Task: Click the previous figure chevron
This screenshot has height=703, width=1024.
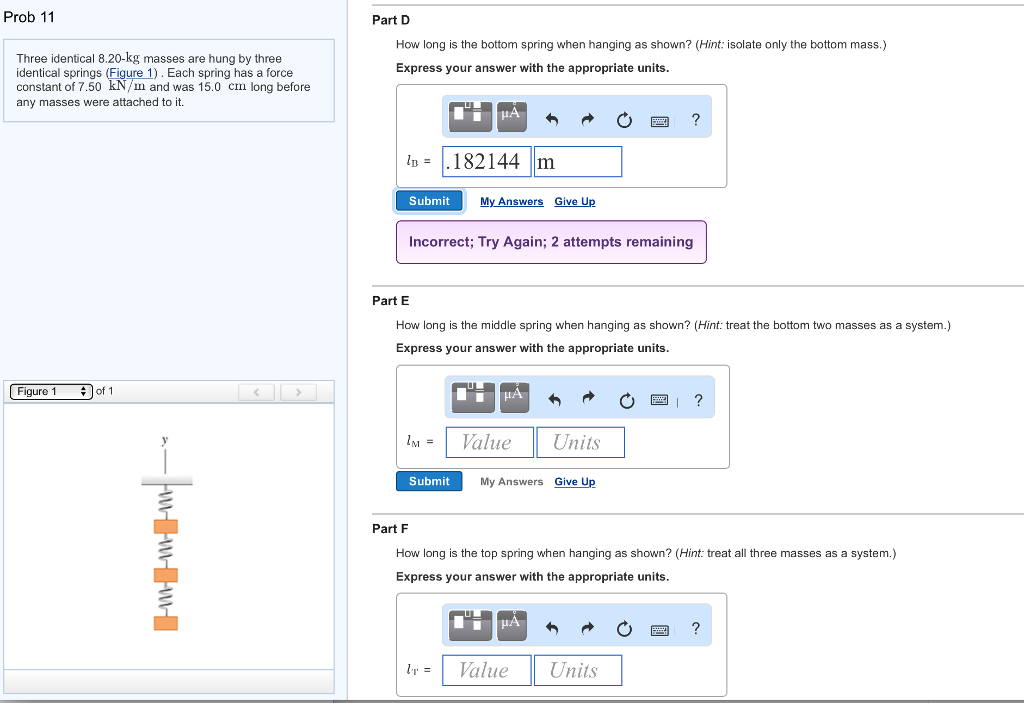Action: [256, 392]
